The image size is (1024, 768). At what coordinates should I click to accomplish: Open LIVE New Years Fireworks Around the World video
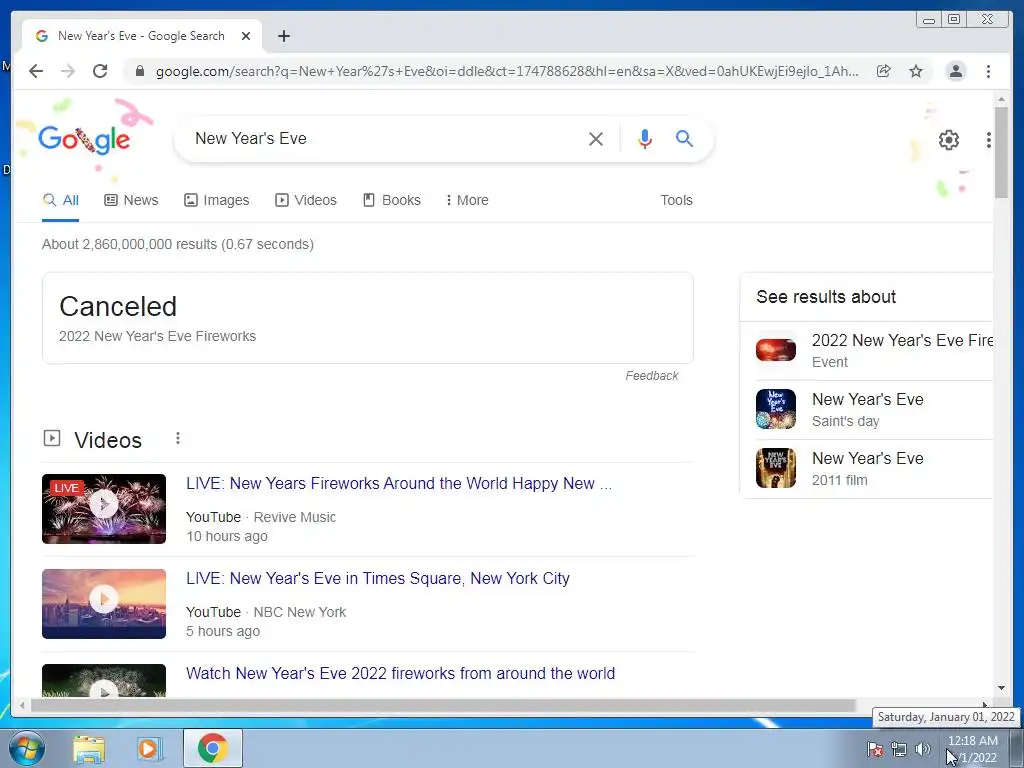tap(399, 483)
